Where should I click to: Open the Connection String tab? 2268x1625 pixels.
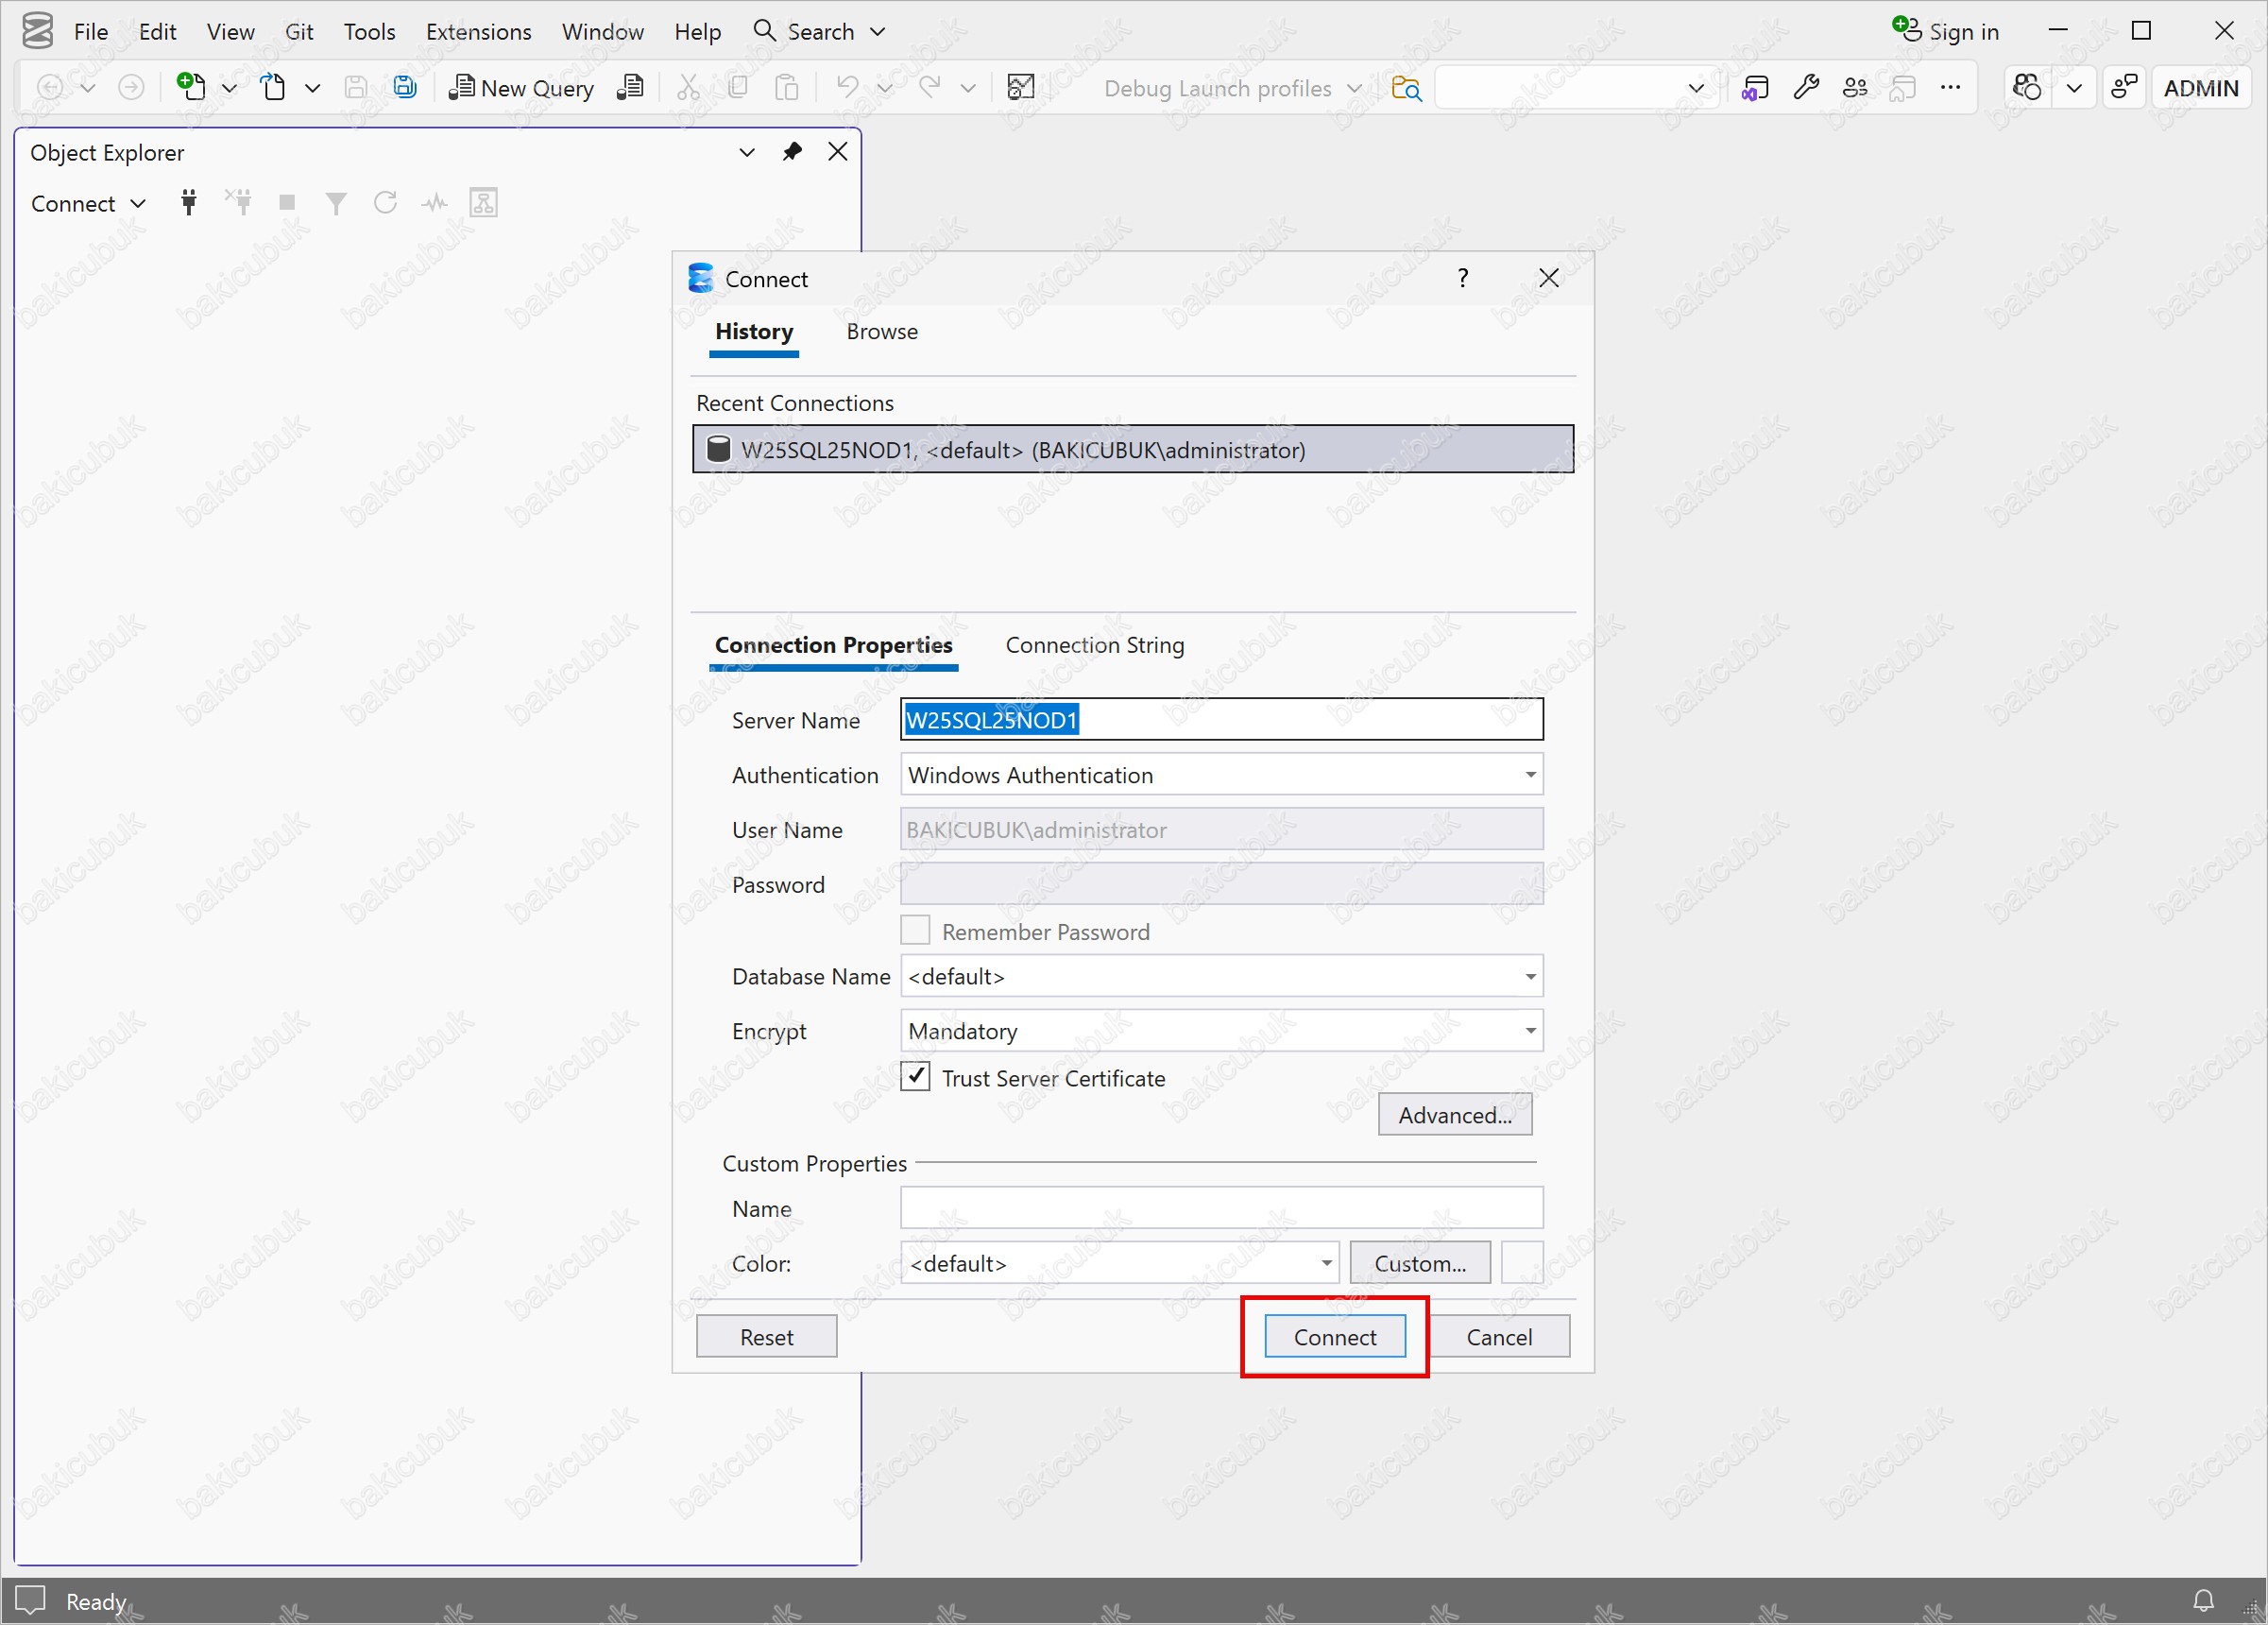pyautogui.click(x=1094, y=645)
